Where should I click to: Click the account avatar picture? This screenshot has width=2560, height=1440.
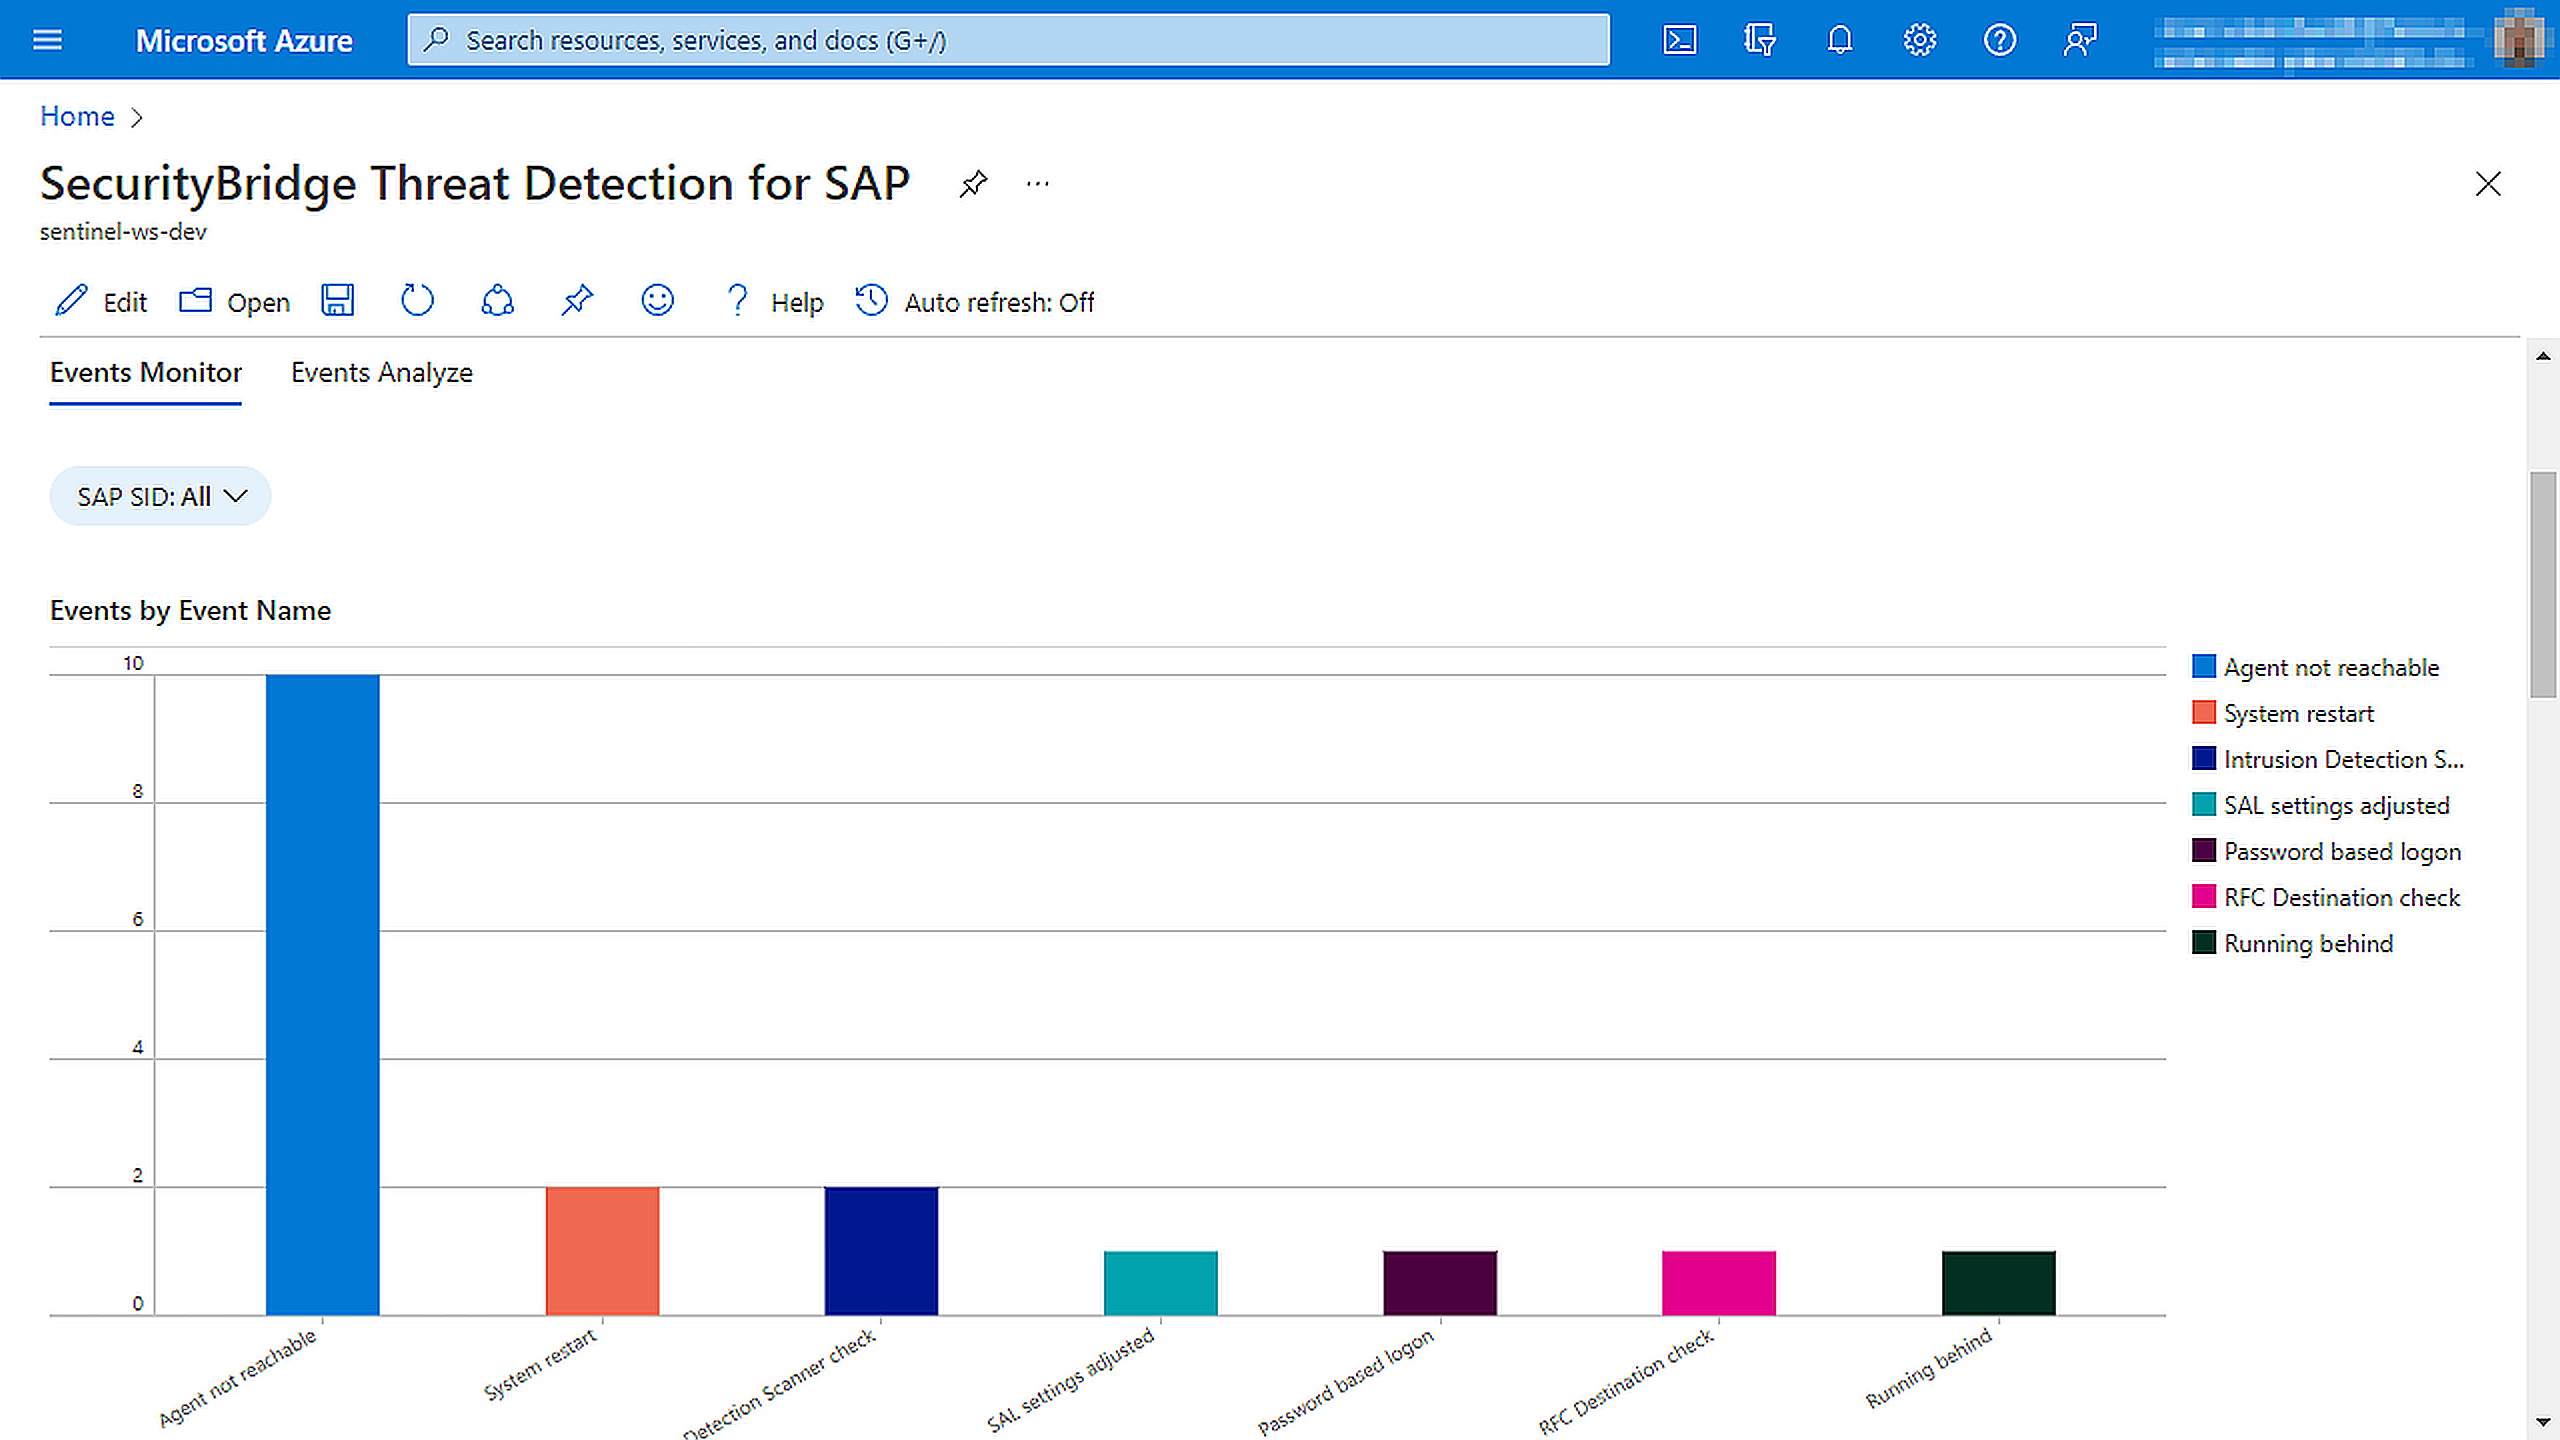[x=2518, y=40]
